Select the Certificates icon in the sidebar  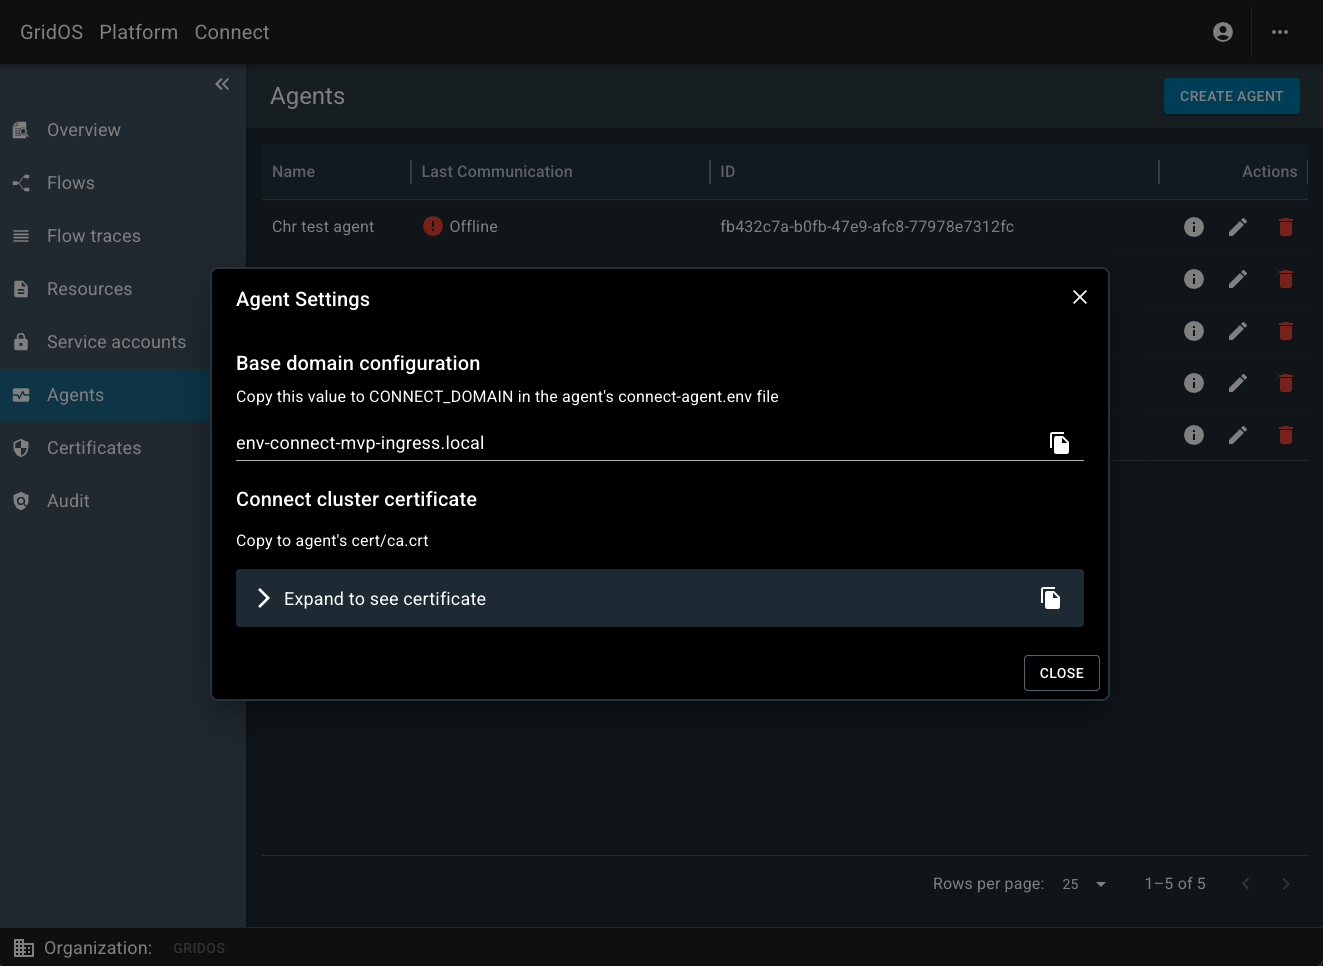[x=21, y=447]
